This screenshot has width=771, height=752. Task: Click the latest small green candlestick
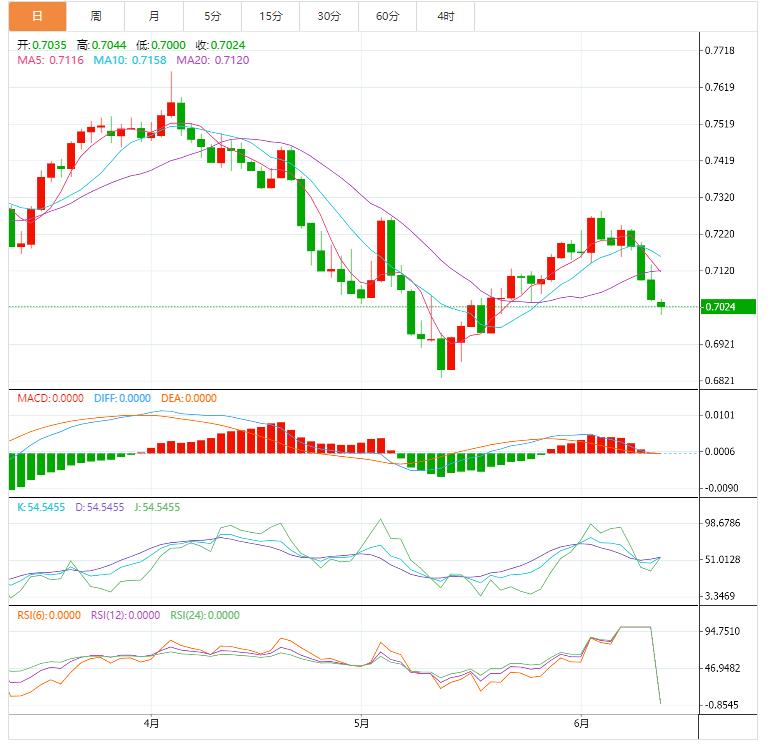(x=661, y=305)
